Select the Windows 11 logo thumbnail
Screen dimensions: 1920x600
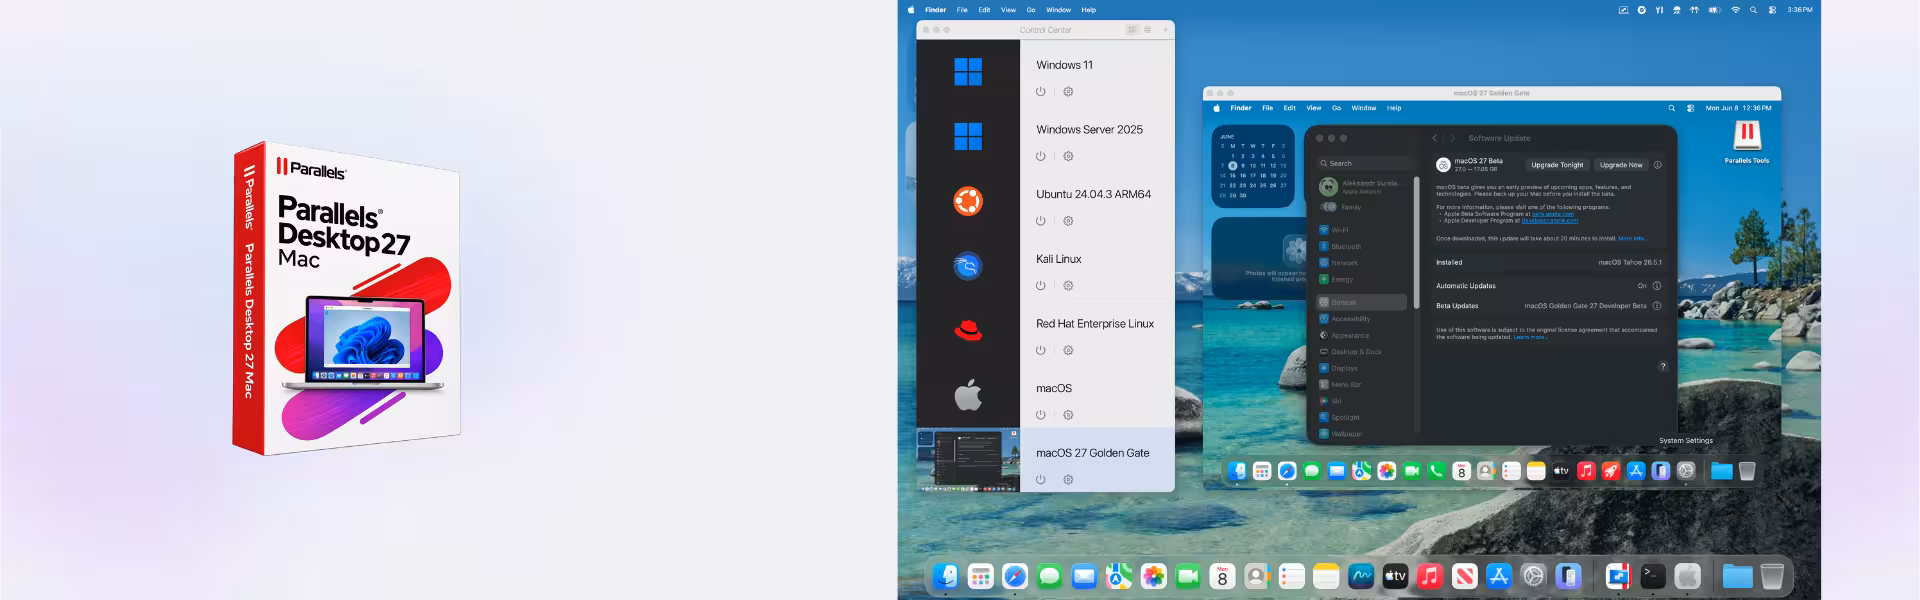(x=968, y=72)
